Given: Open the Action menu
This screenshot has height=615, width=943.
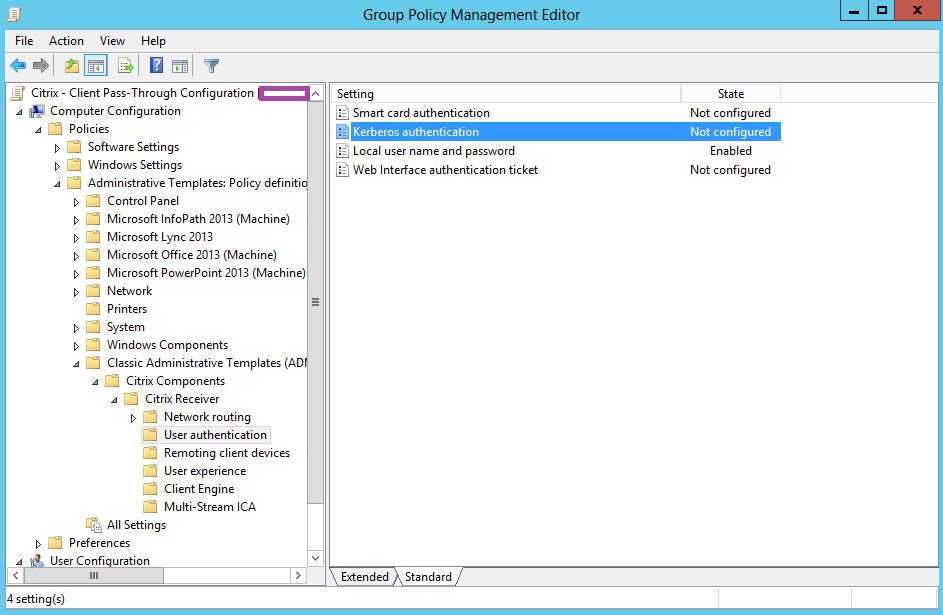Looking at the screenshot, I should [x=66, y=41].
